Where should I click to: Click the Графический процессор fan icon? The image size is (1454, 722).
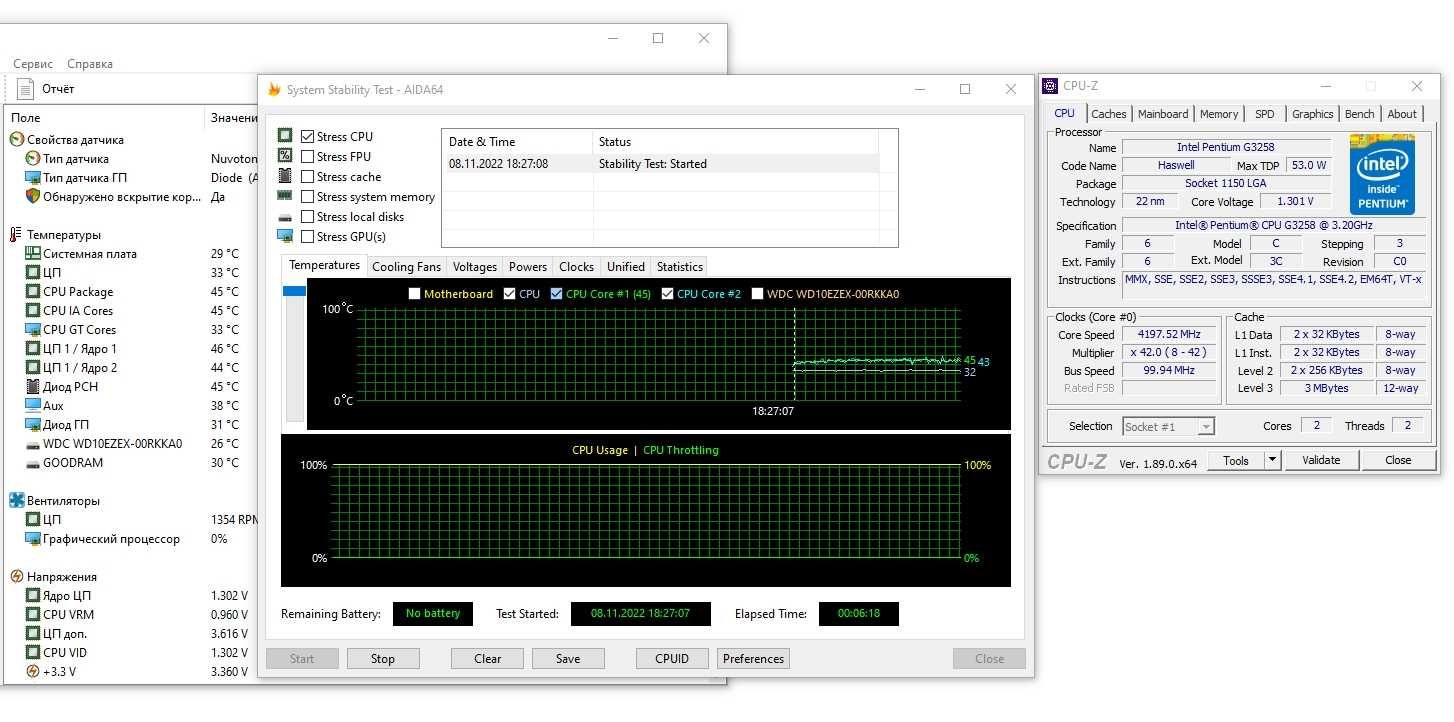pyautogui.click(x=33, y=539)
